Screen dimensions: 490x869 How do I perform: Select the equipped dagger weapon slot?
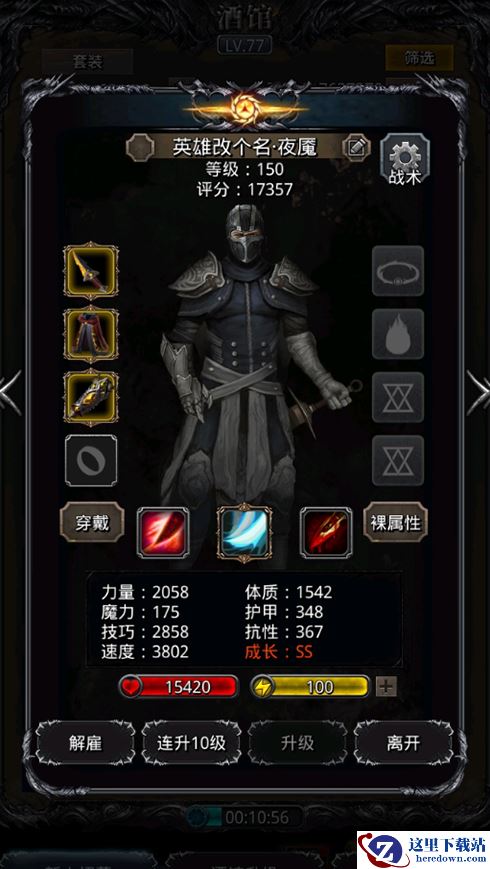[x=91, y=272]
